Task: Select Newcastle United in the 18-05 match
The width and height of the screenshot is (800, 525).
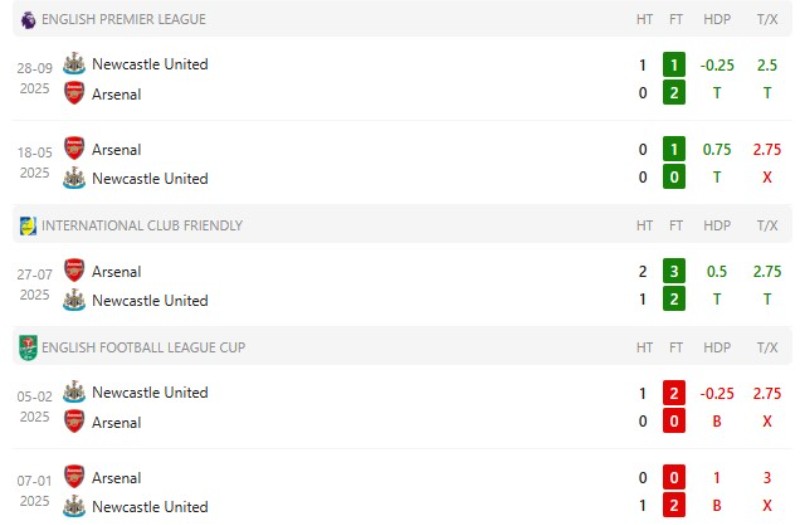Action: tap(150, 179)
